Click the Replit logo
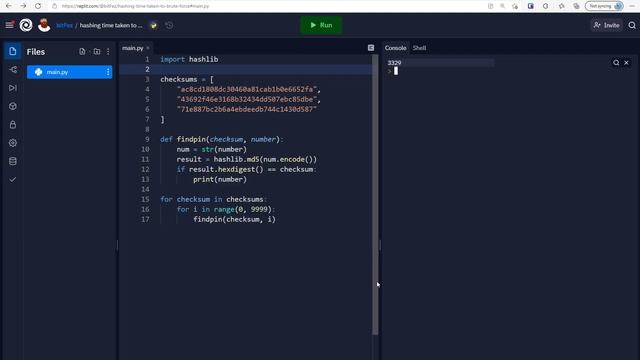The image size is (640, 360). coord(26,25)
